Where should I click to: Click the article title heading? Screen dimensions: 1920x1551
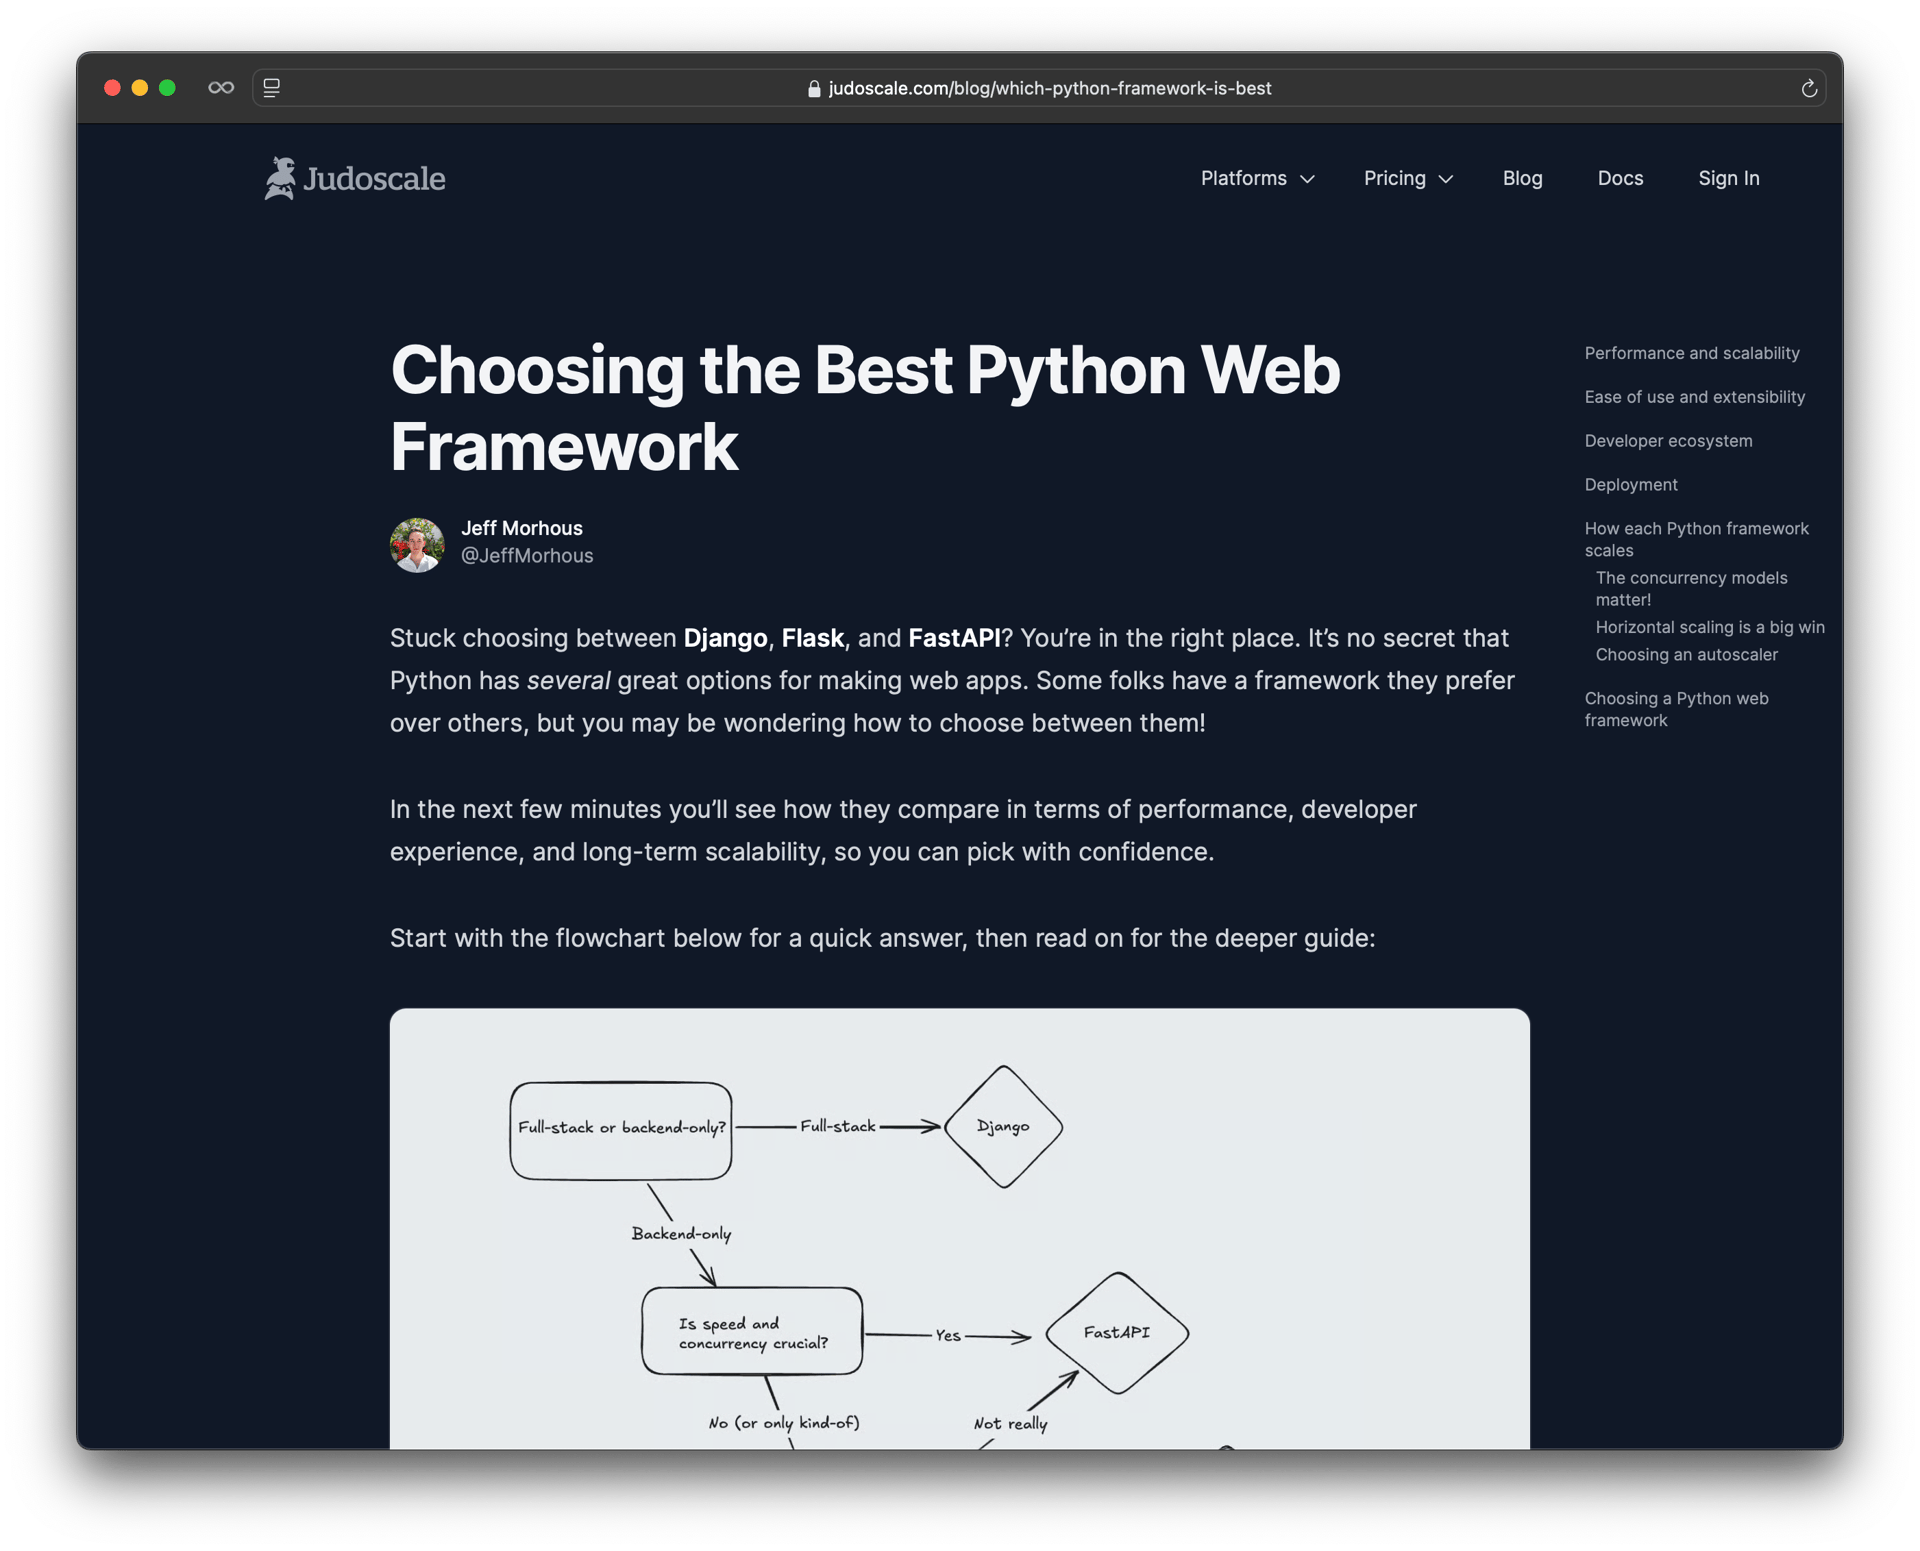point(864,408)
